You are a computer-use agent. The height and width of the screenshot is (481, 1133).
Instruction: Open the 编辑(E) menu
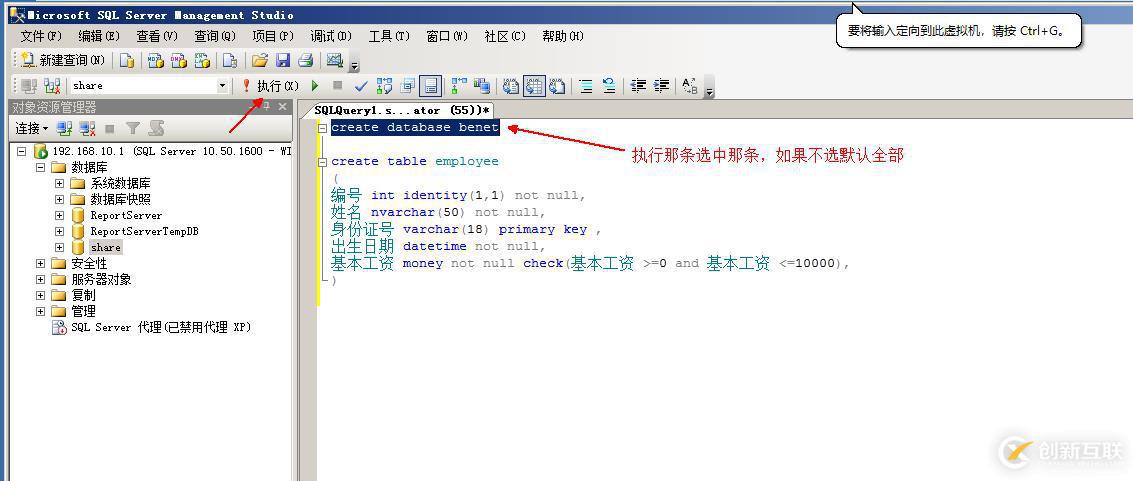pos(99,36)
